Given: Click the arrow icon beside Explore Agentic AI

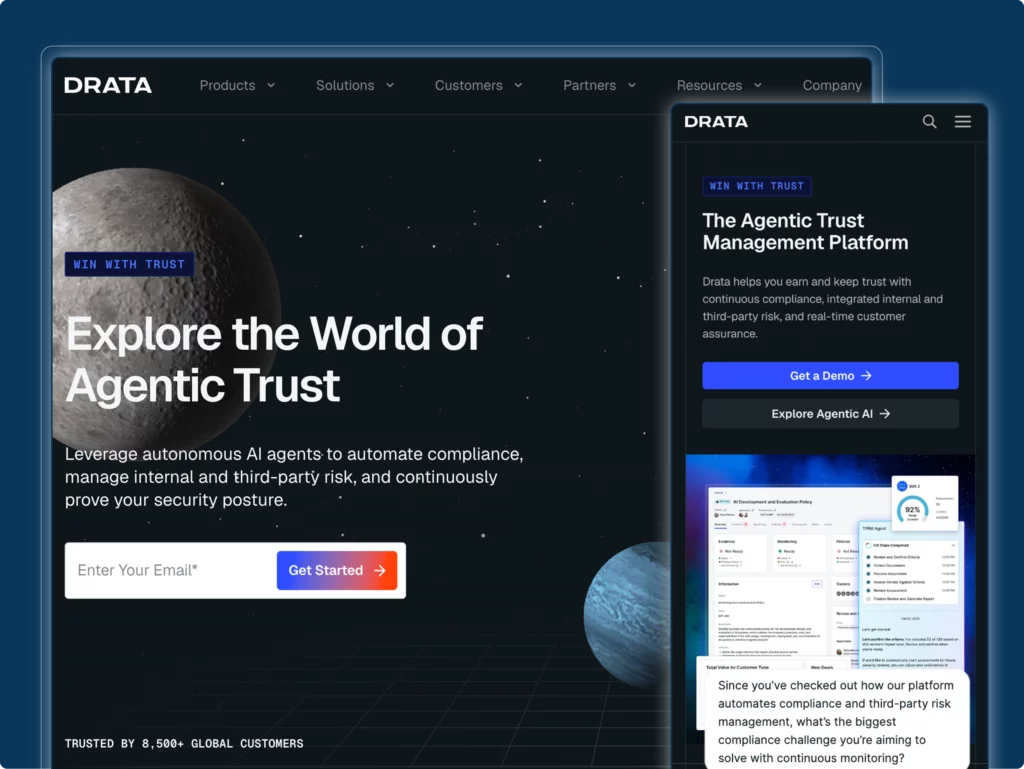Looking at the screenshot, I should 884,414.
